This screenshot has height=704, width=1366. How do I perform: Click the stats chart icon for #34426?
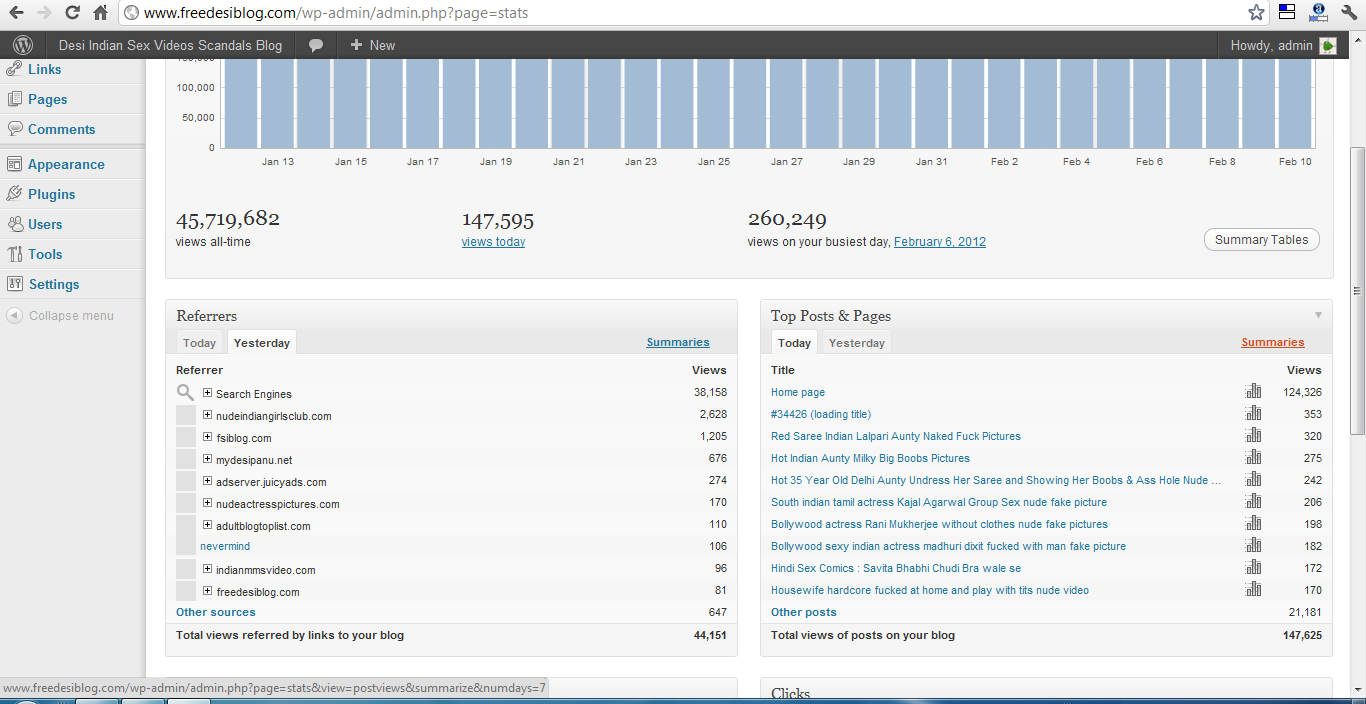pyautogui.click(x=1253, y=414)
